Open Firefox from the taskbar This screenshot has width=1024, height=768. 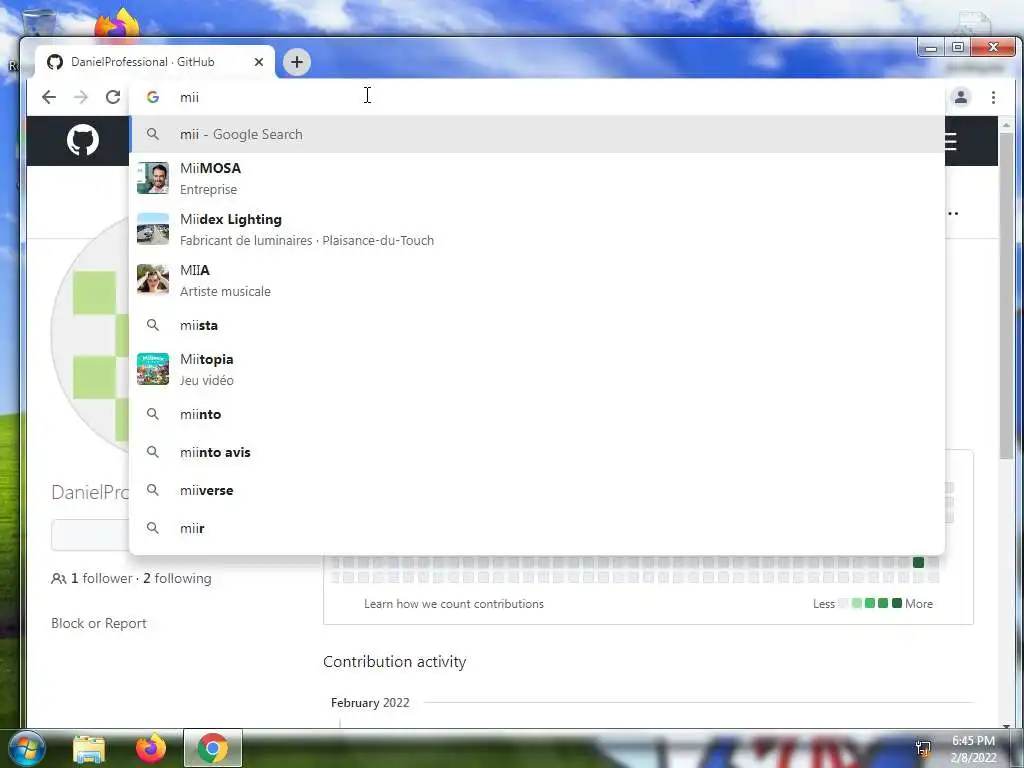coord(151,748)
